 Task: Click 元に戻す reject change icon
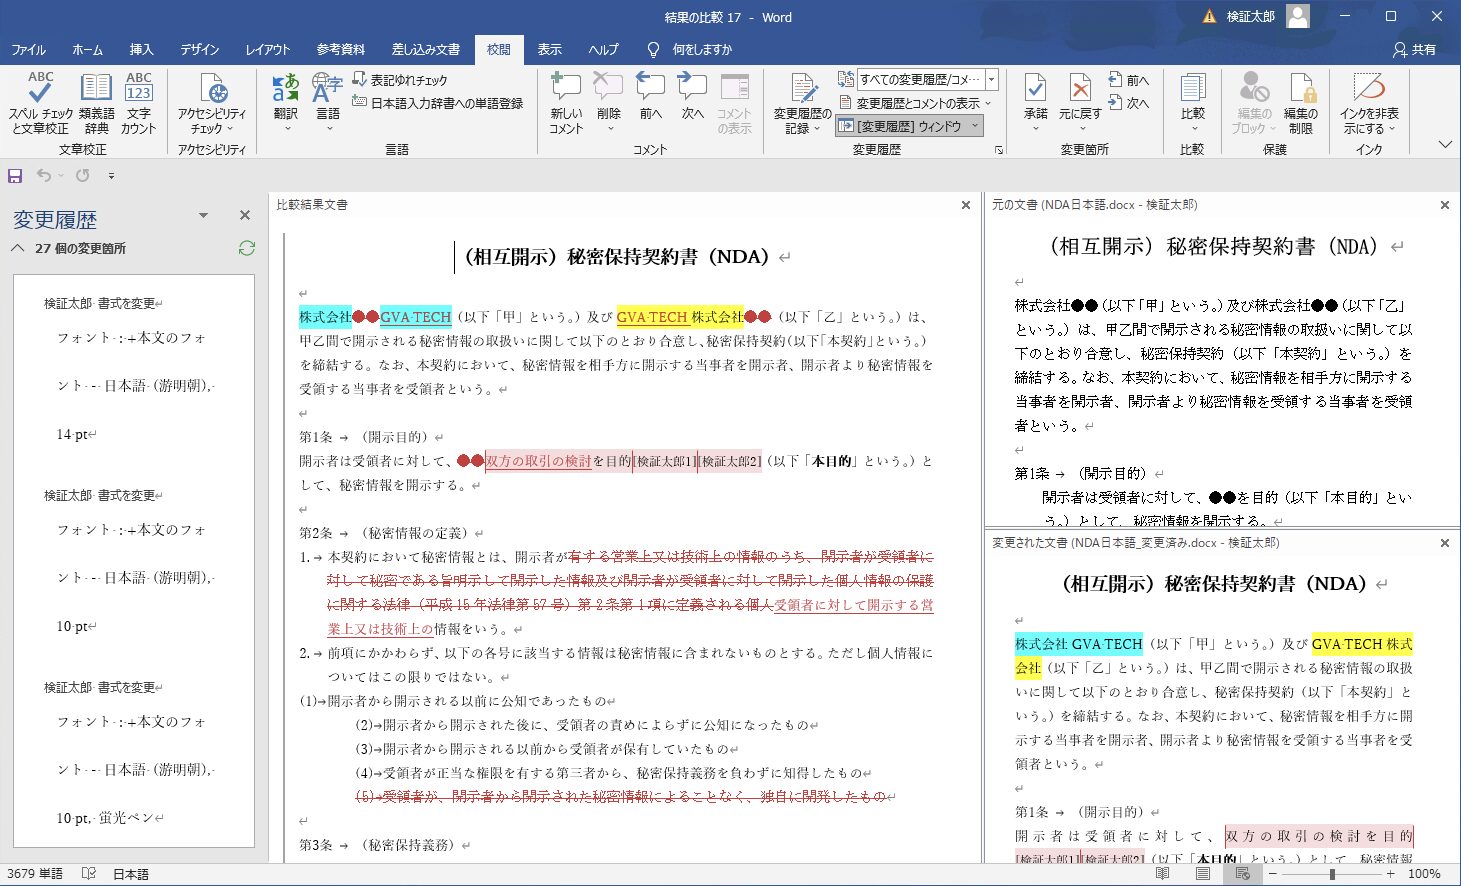point(1080,90)
